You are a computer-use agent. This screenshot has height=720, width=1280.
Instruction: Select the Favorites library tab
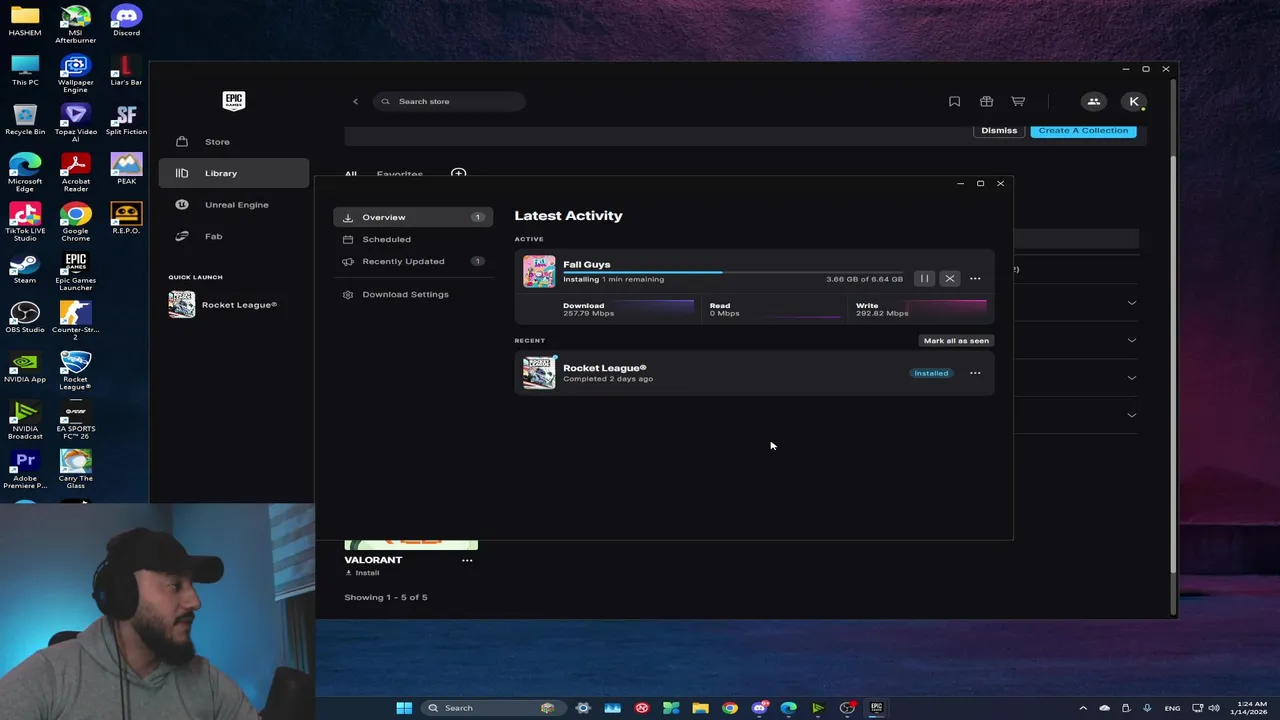pyautogui.click(x=399, y=174)
